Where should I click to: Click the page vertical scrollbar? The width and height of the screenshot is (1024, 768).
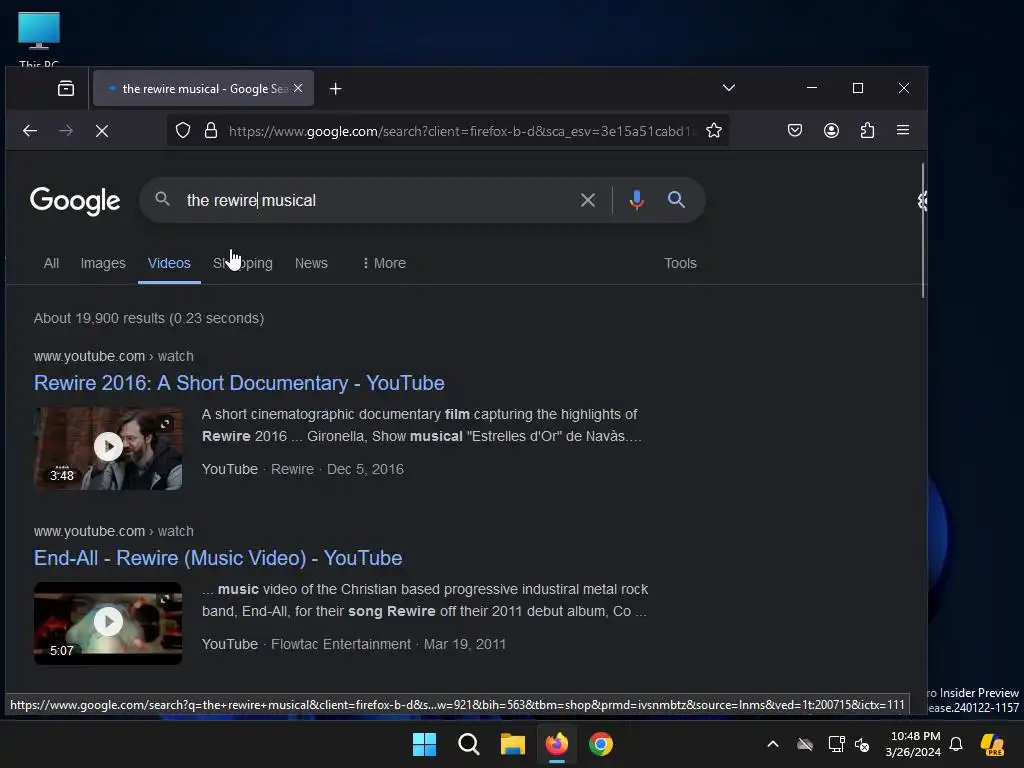(923, 230)
